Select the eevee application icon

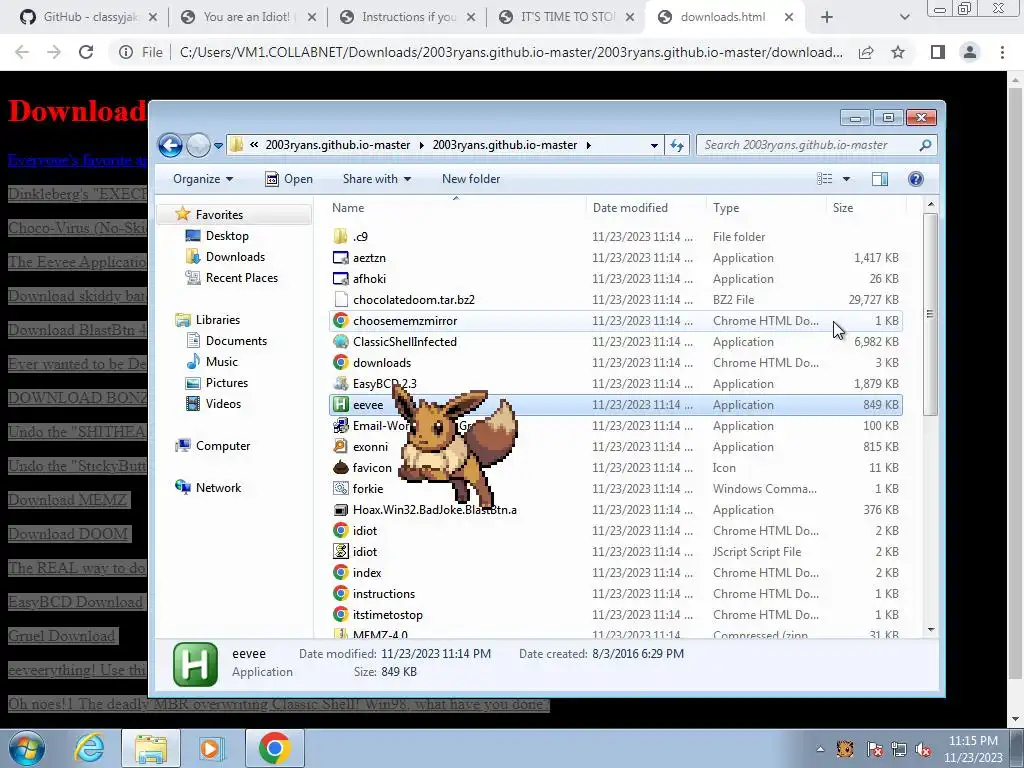click(340, 404)
